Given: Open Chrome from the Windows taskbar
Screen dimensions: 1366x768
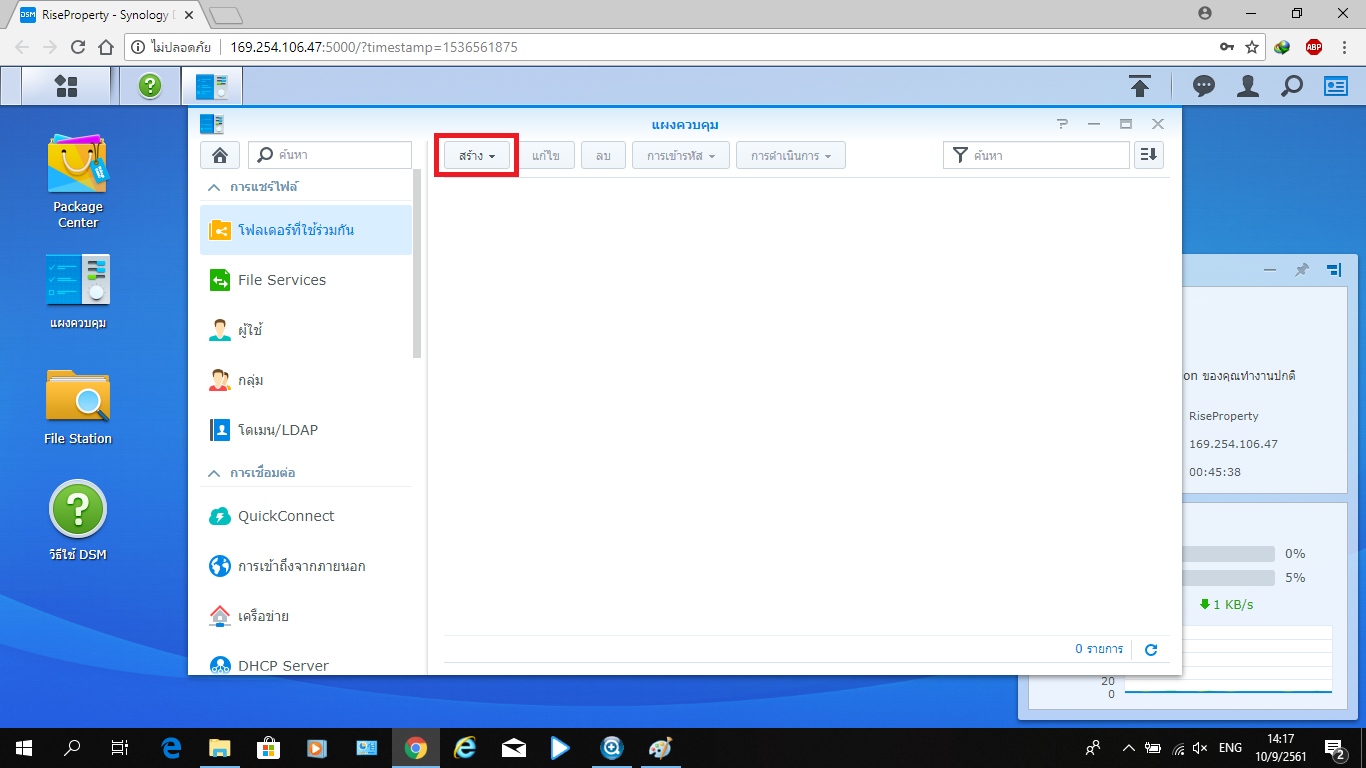Looking at the screenshot, I should [416, 747].
